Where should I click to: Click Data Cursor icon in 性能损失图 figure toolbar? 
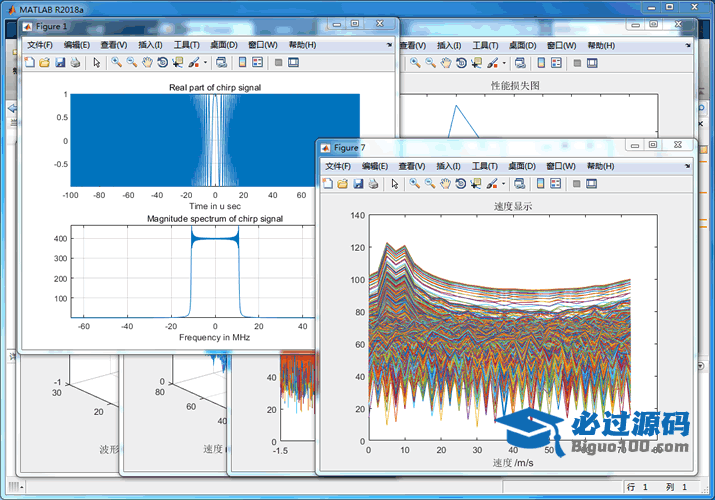point(477,63)
